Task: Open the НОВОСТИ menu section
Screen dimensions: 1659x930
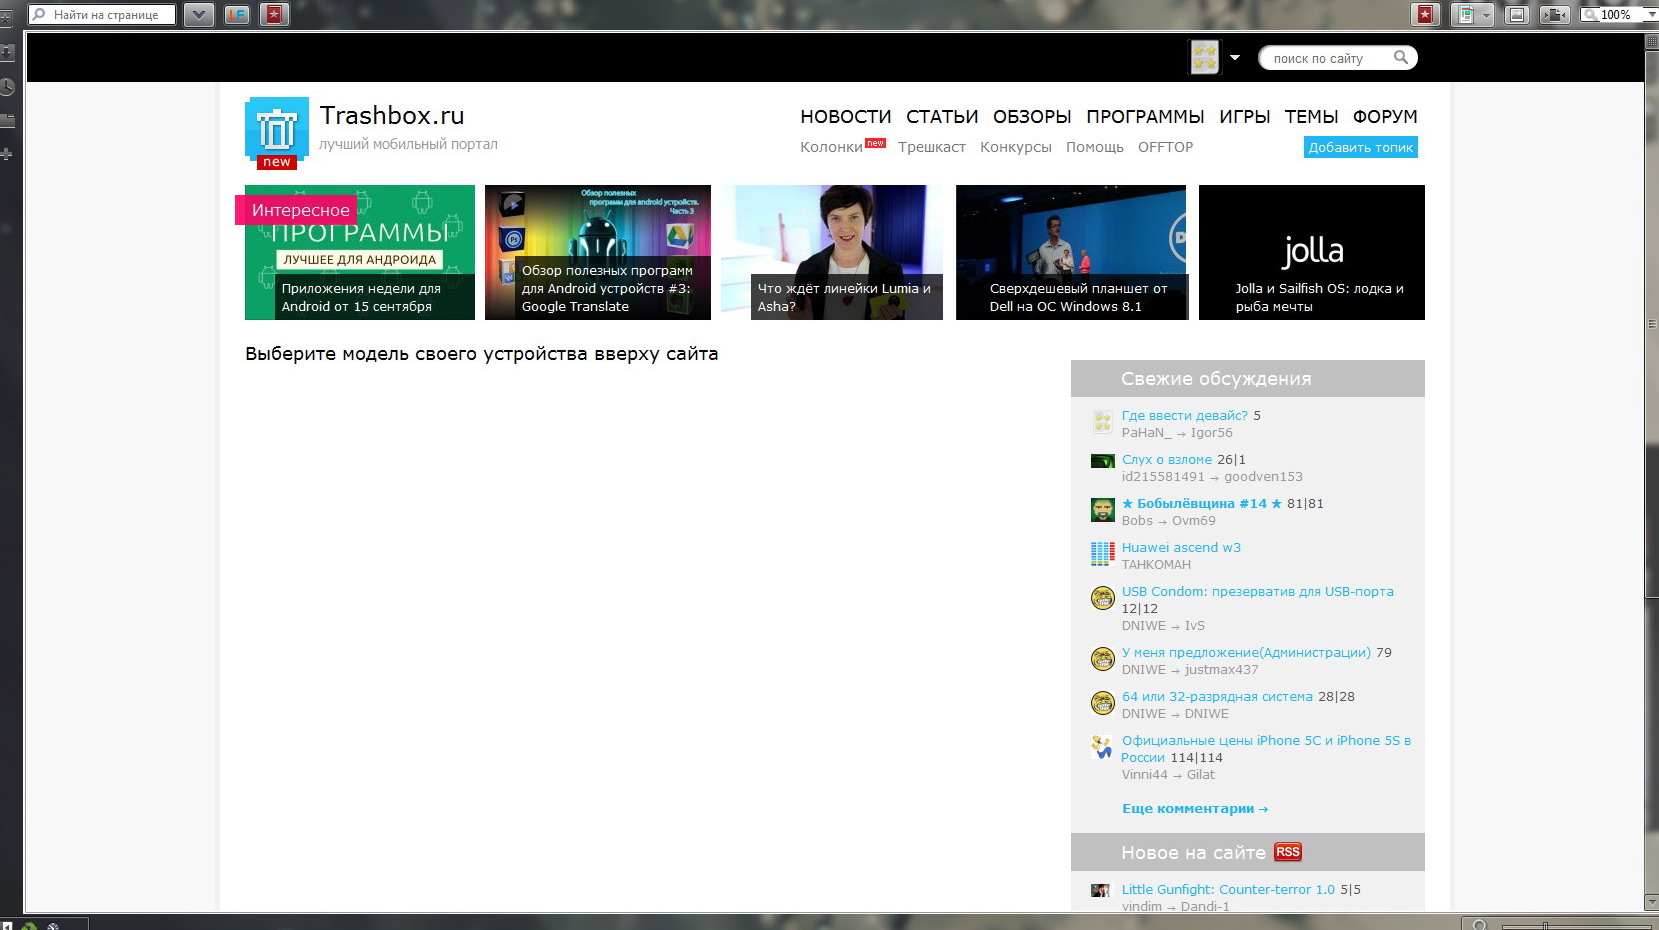Action: [x=846, y=117]
